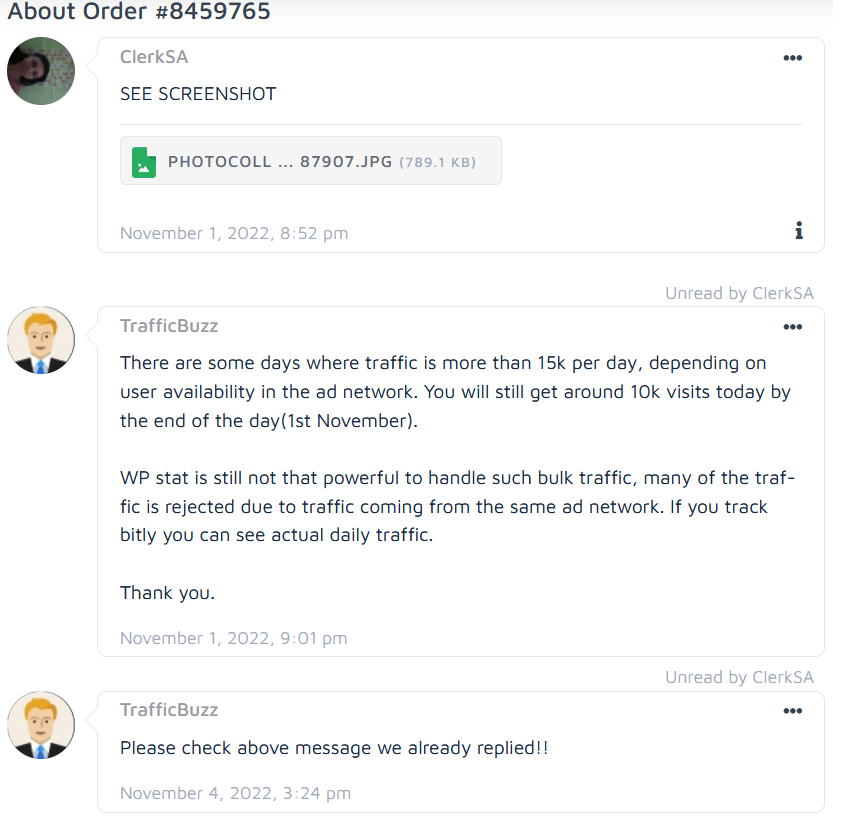Click TrafficBuzz name above the 15k traffic message
856x821 pixels.
click(169, 326)
